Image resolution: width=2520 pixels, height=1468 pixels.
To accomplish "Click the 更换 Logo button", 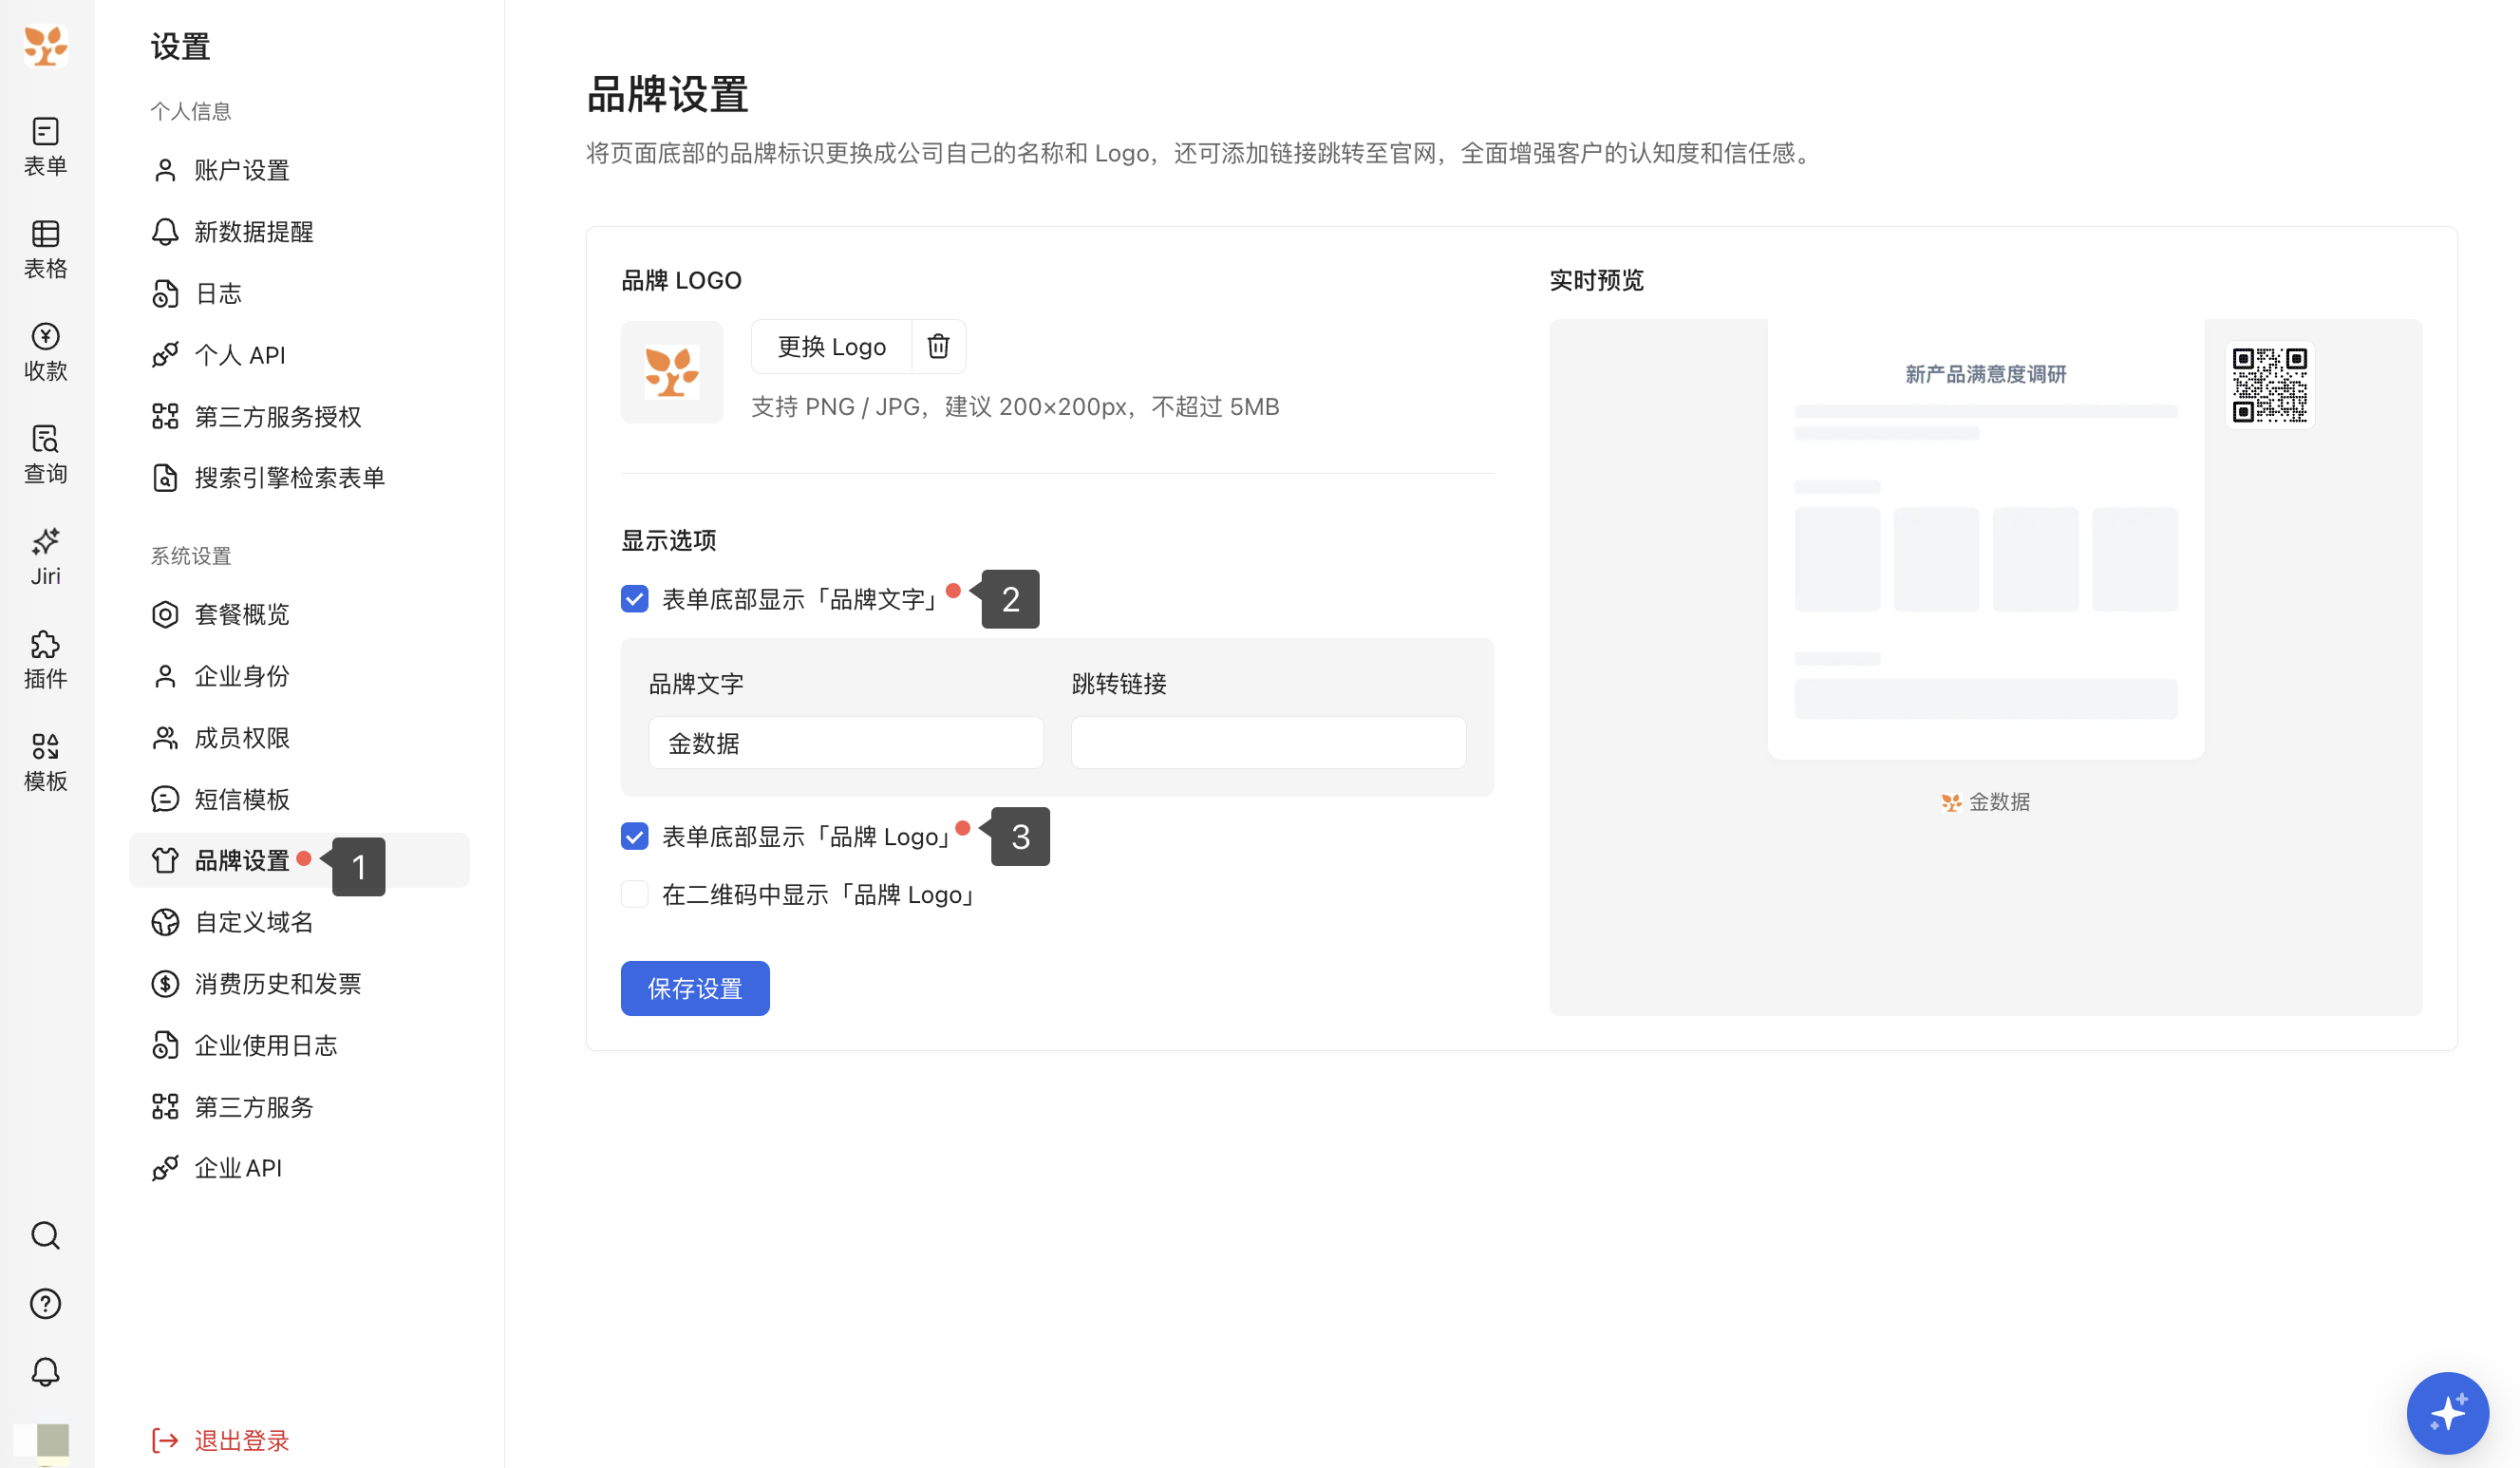I will 832,346.
